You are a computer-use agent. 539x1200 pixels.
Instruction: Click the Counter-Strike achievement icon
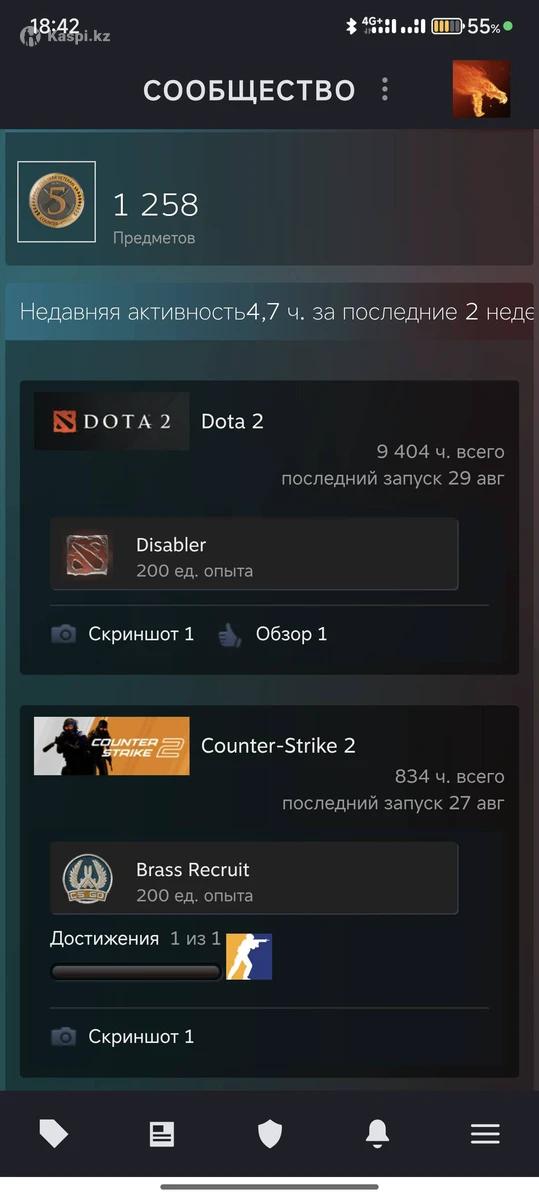[x=249, y=957]
